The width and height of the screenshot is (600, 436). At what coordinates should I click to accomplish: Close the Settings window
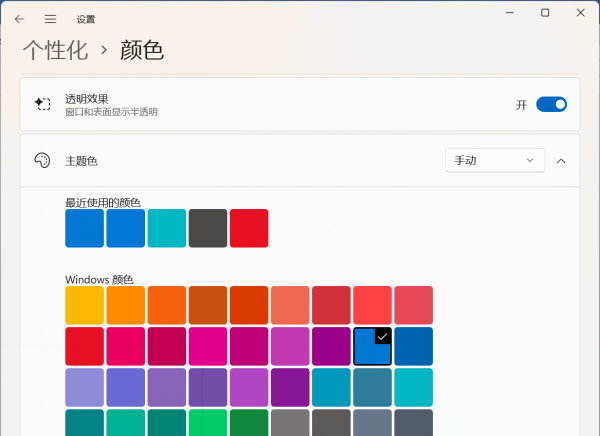pyautogui.click(x=580, y=13)
